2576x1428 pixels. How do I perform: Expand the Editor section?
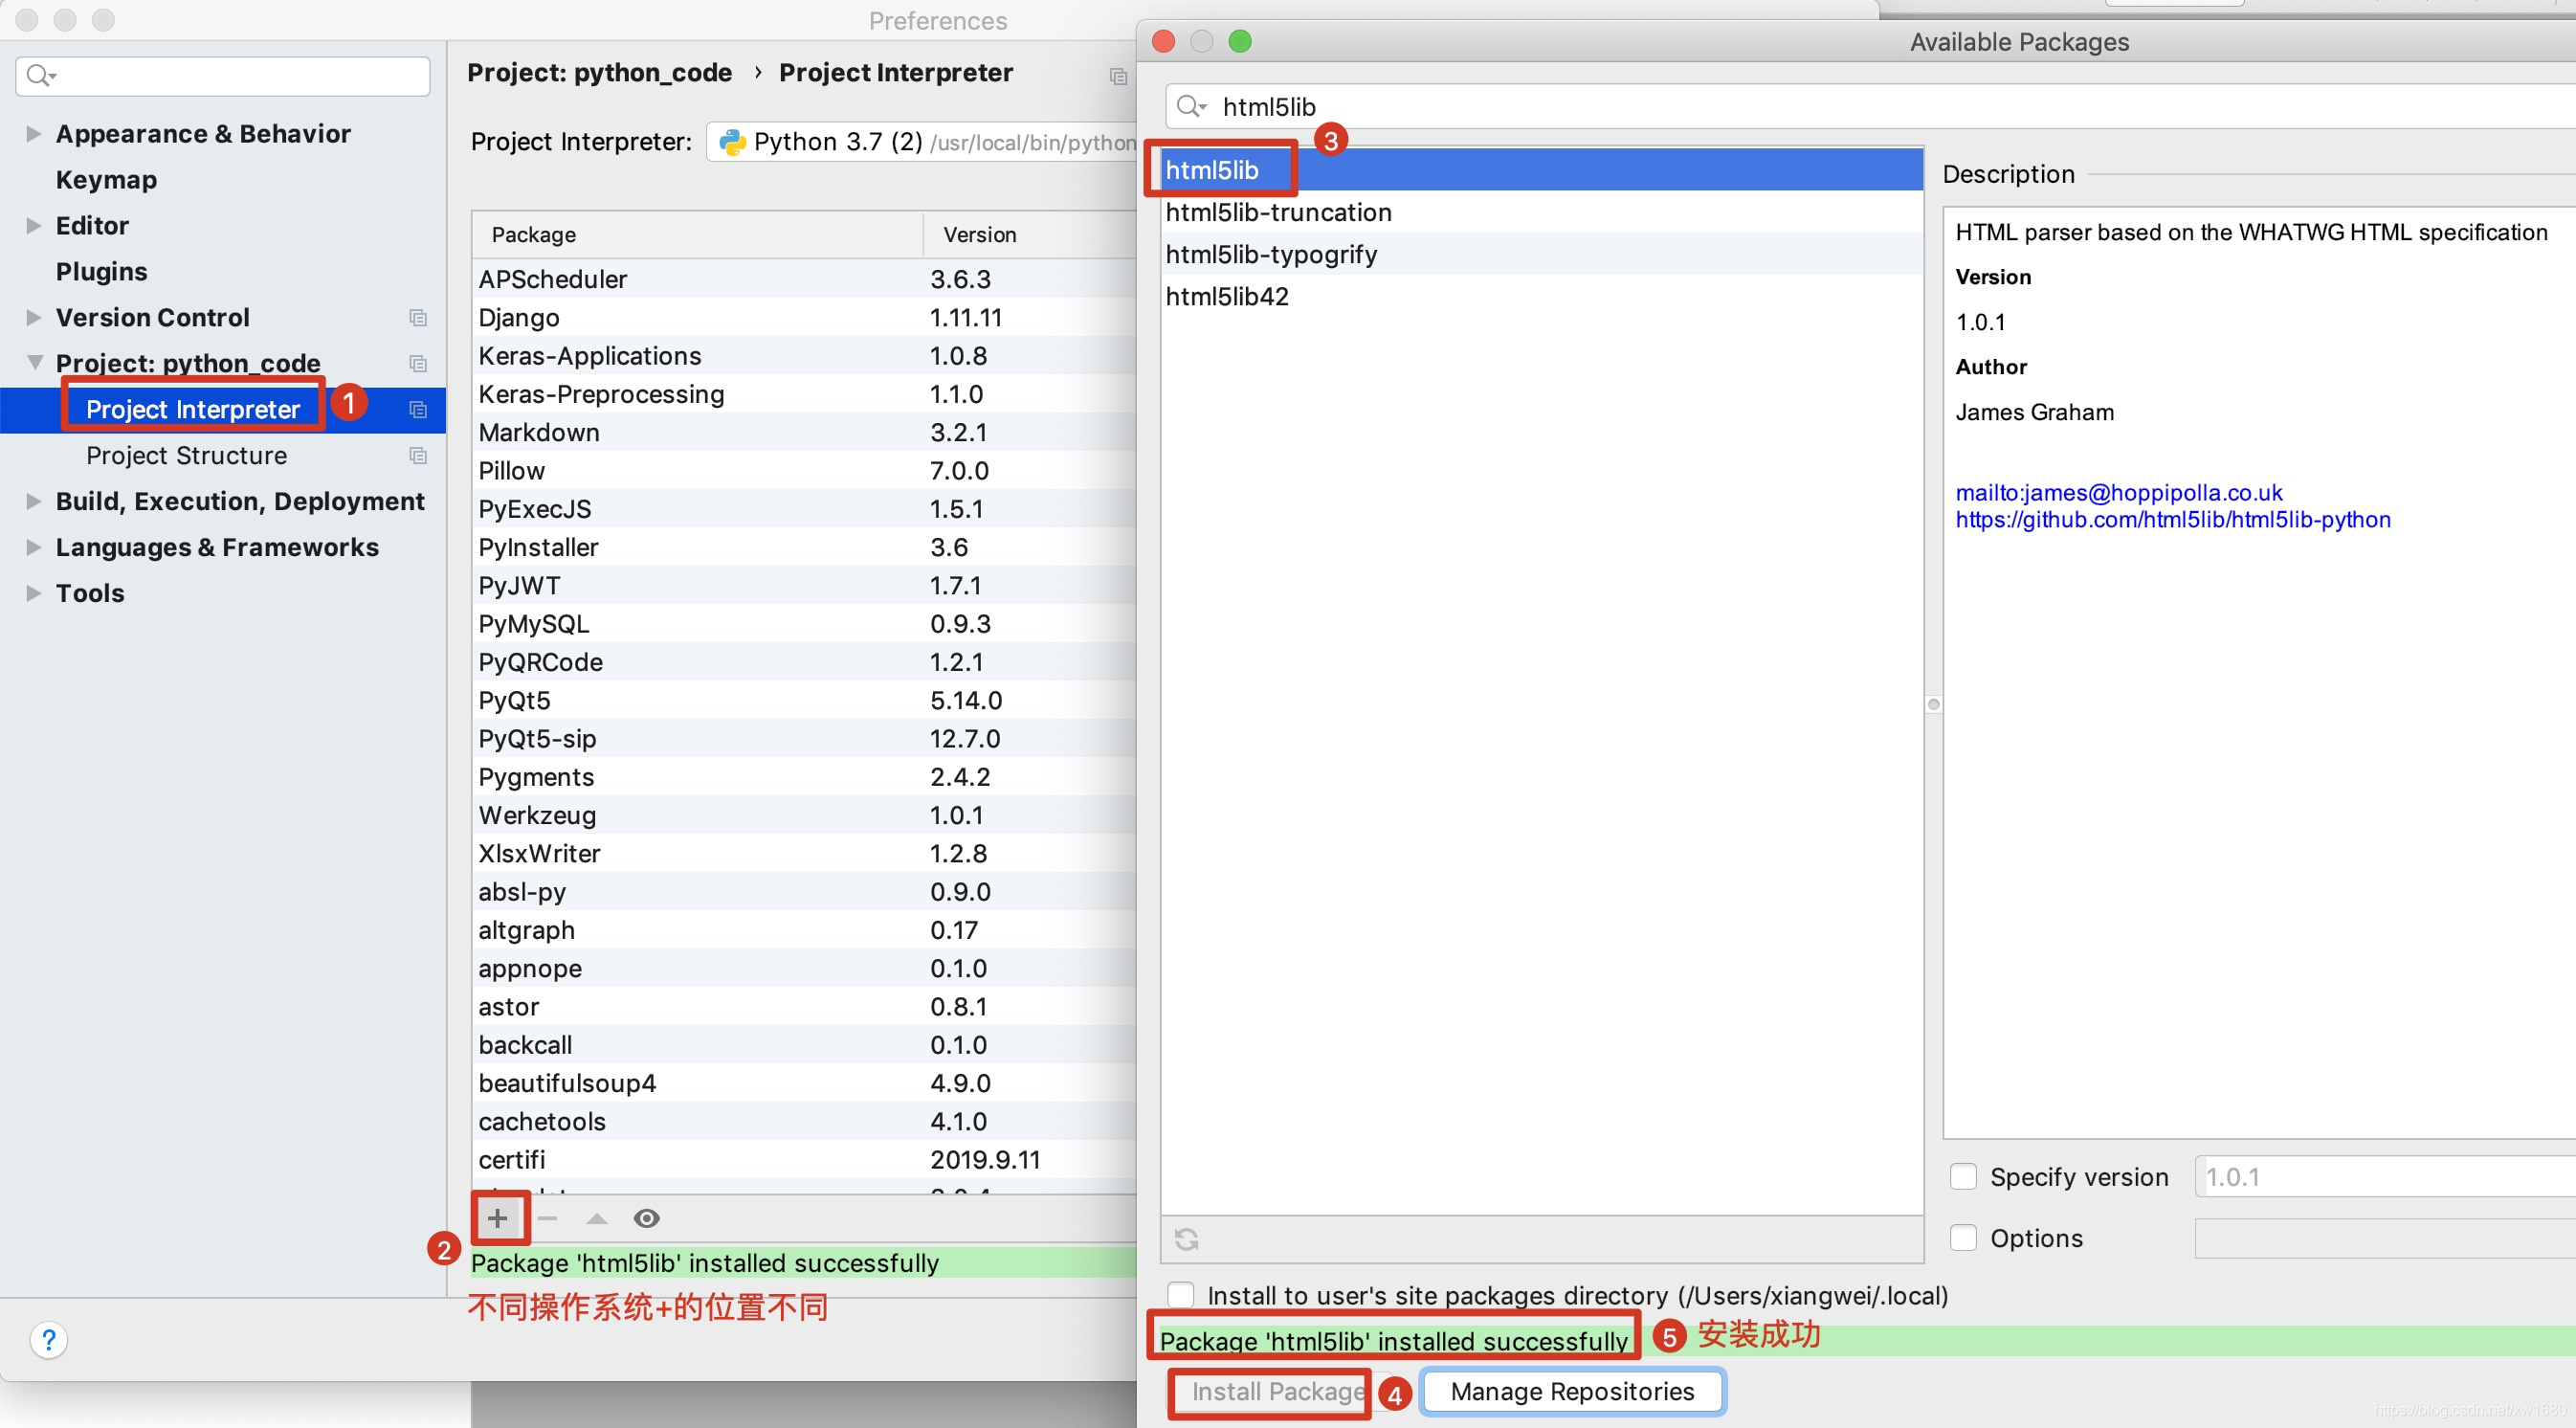pyautogui.click(x=34, y=226)
